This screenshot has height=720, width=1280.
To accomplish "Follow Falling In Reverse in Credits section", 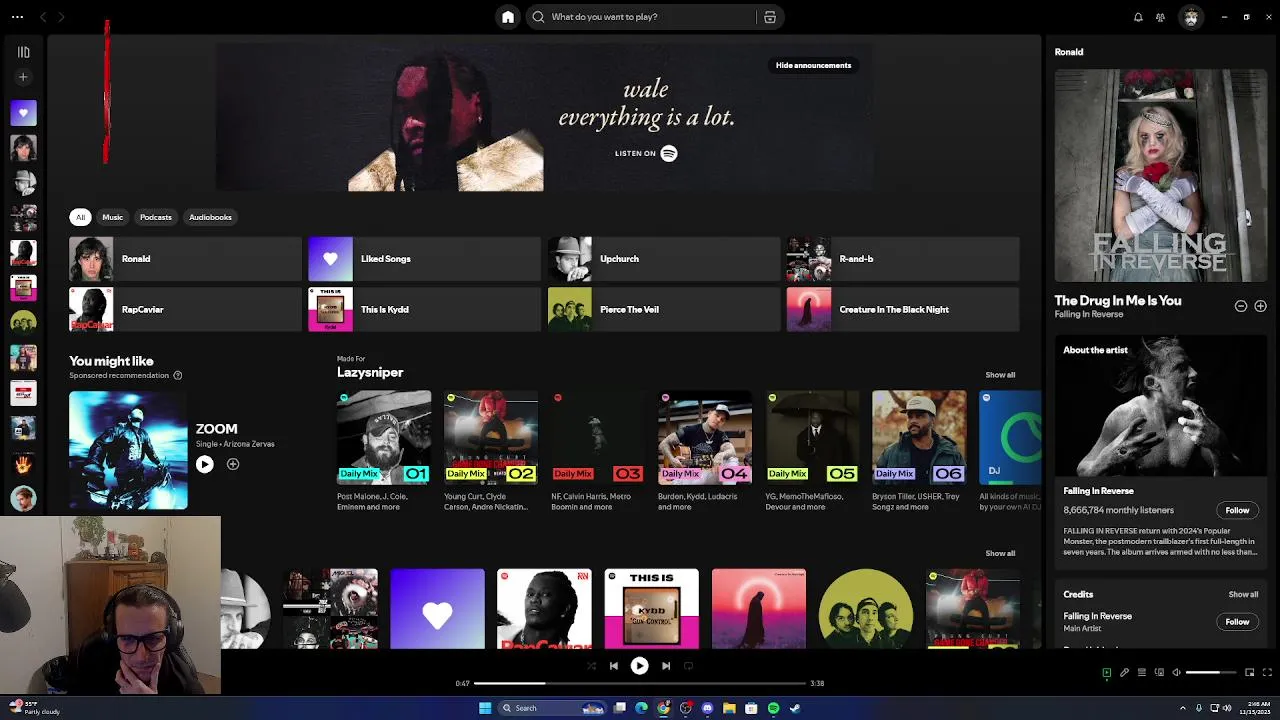I will [x=1237, y=622].
